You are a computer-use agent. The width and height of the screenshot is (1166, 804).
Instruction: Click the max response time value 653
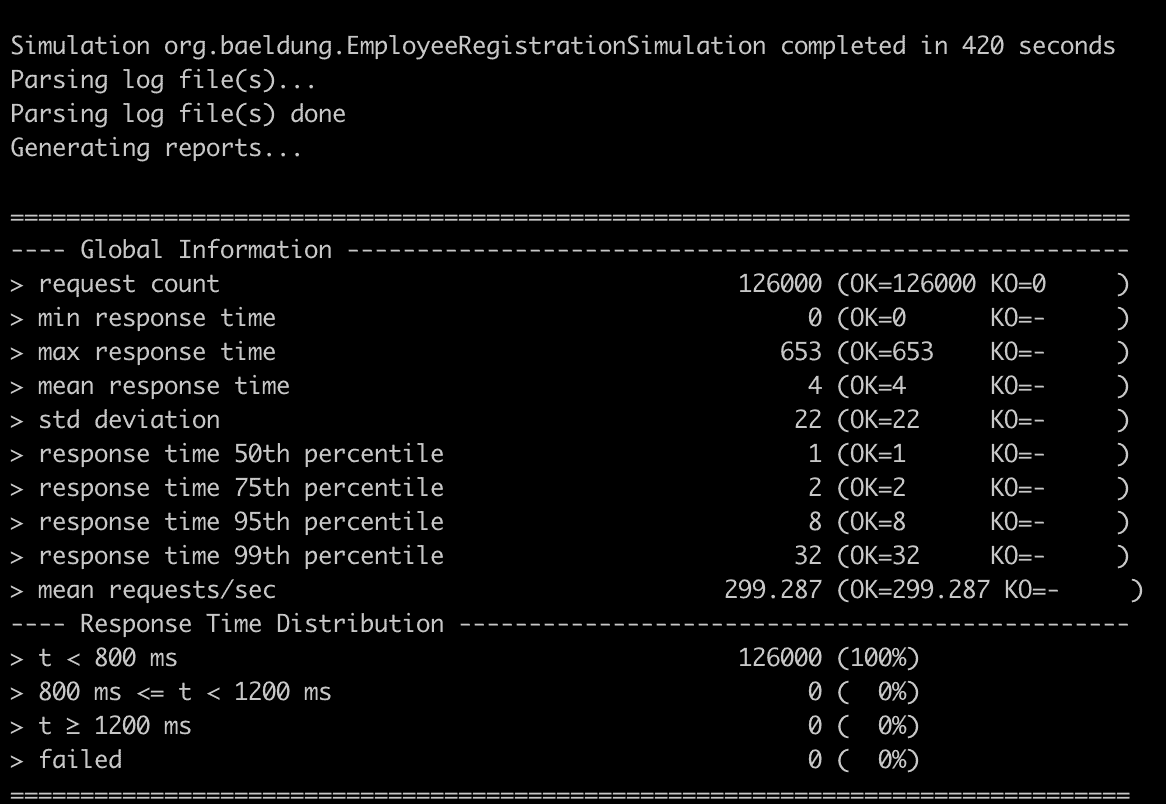click(801, 352)
